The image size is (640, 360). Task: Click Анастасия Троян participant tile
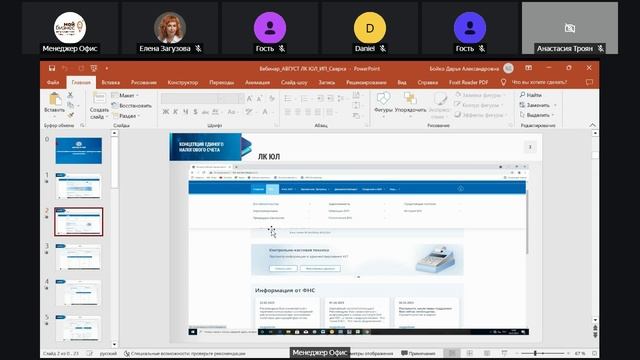(570, 28)
